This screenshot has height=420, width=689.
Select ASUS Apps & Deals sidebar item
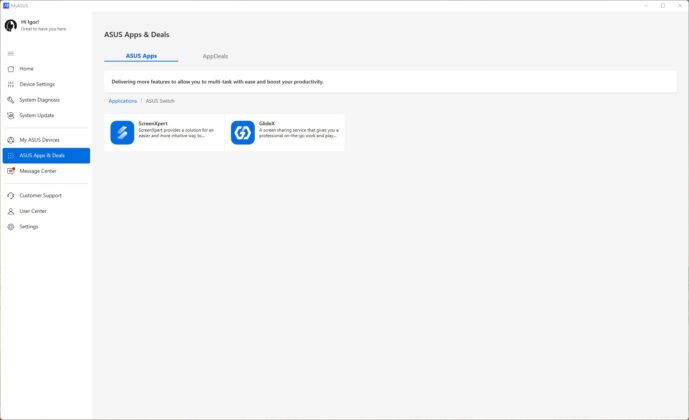[46, 156]
